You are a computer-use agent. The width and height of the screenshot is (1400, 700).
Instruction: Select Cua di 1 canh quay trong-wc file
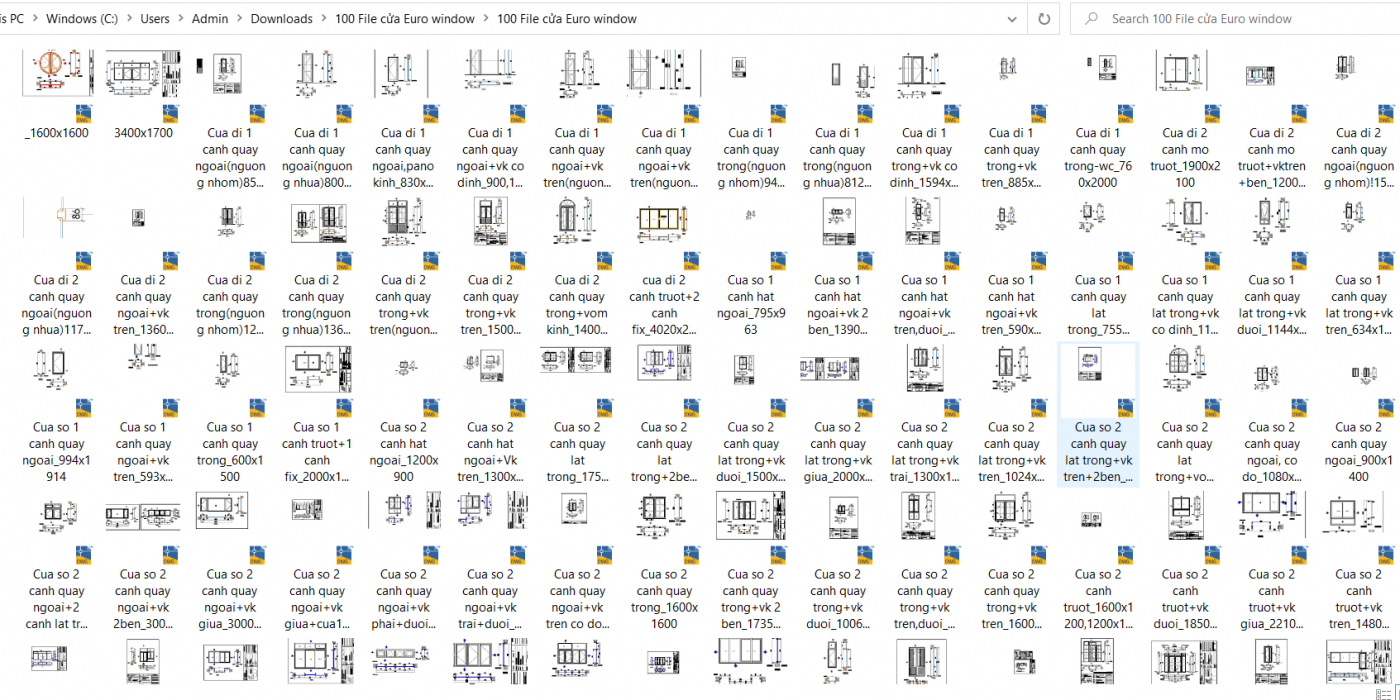click(1098, 109)
